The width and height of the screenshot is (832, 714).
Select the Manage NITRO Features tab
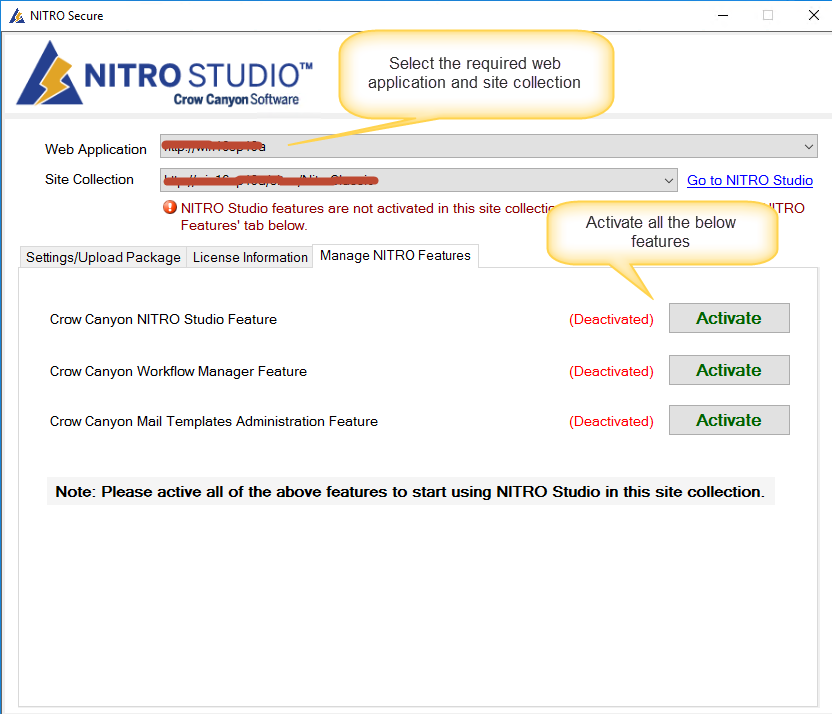point(396,255)
